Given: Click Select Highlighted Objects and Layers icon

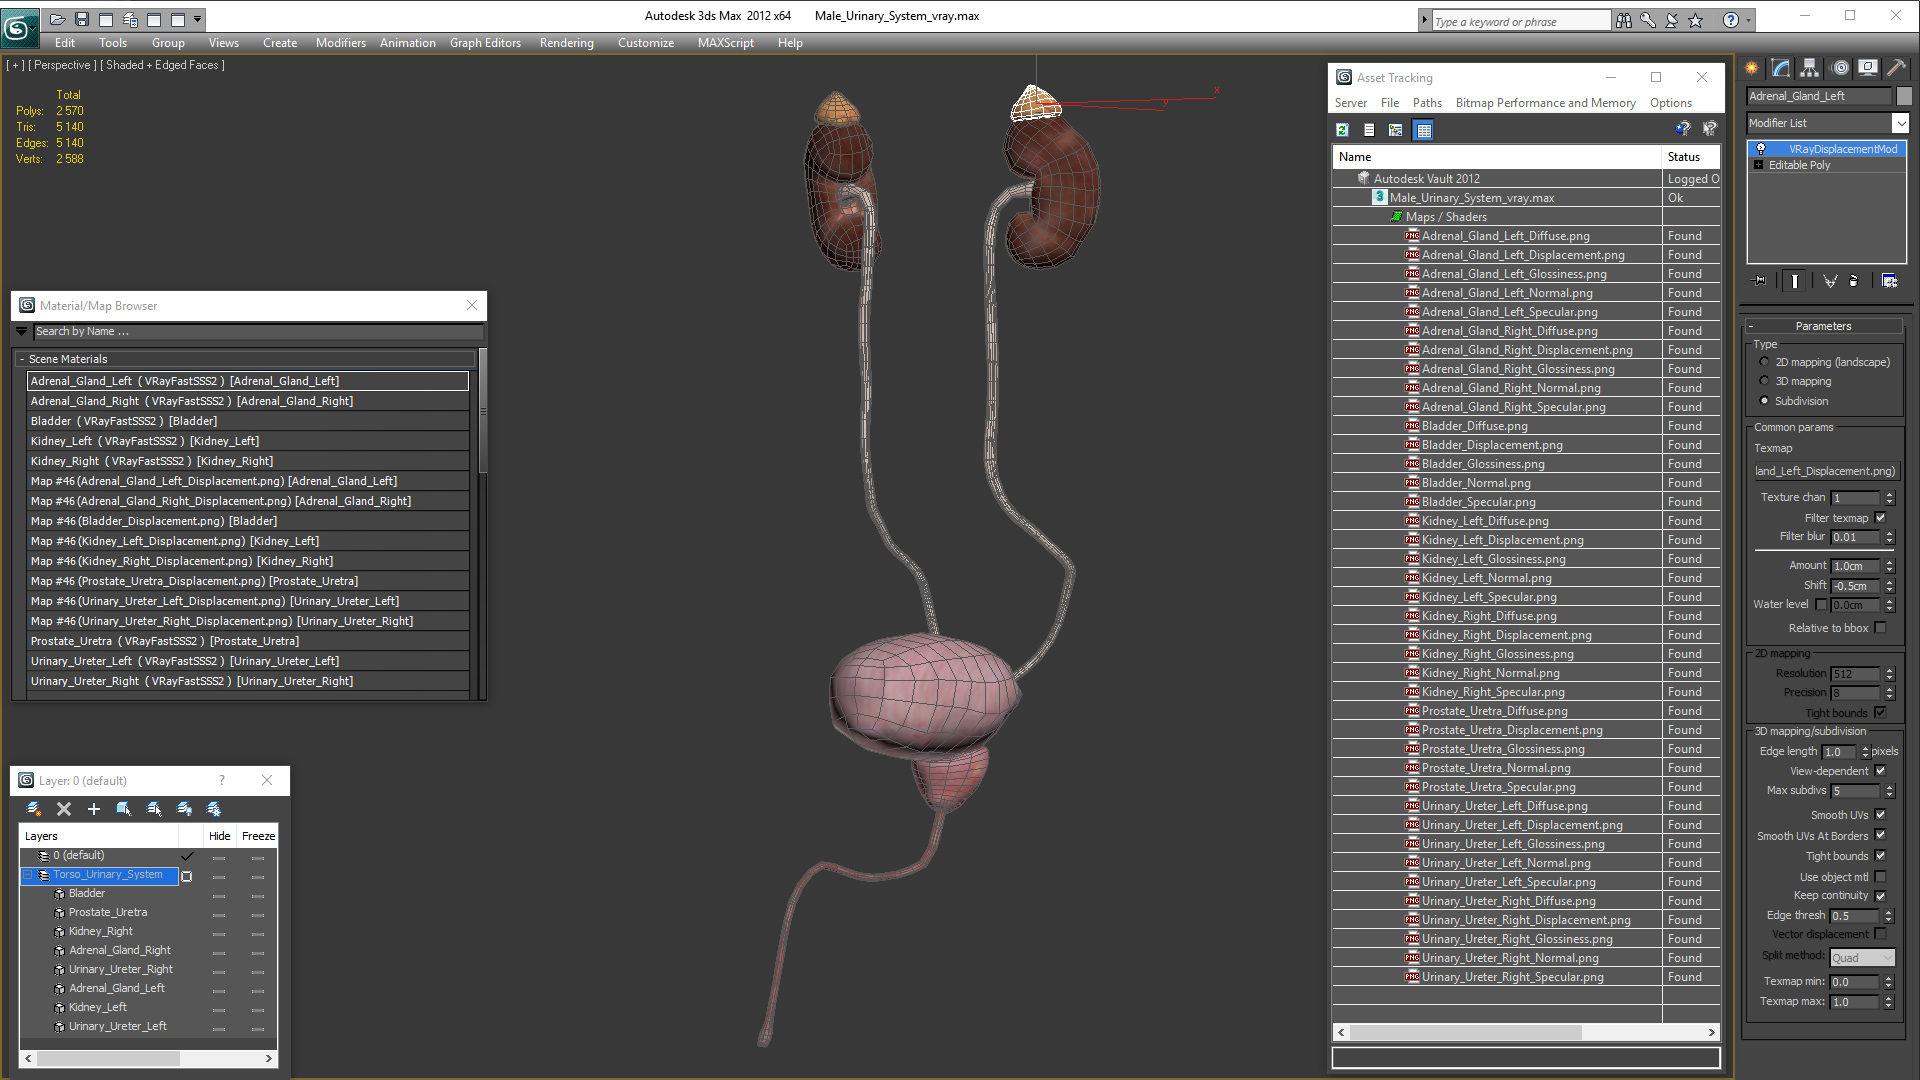Looking at the screenshot, I should click(124, 809).
